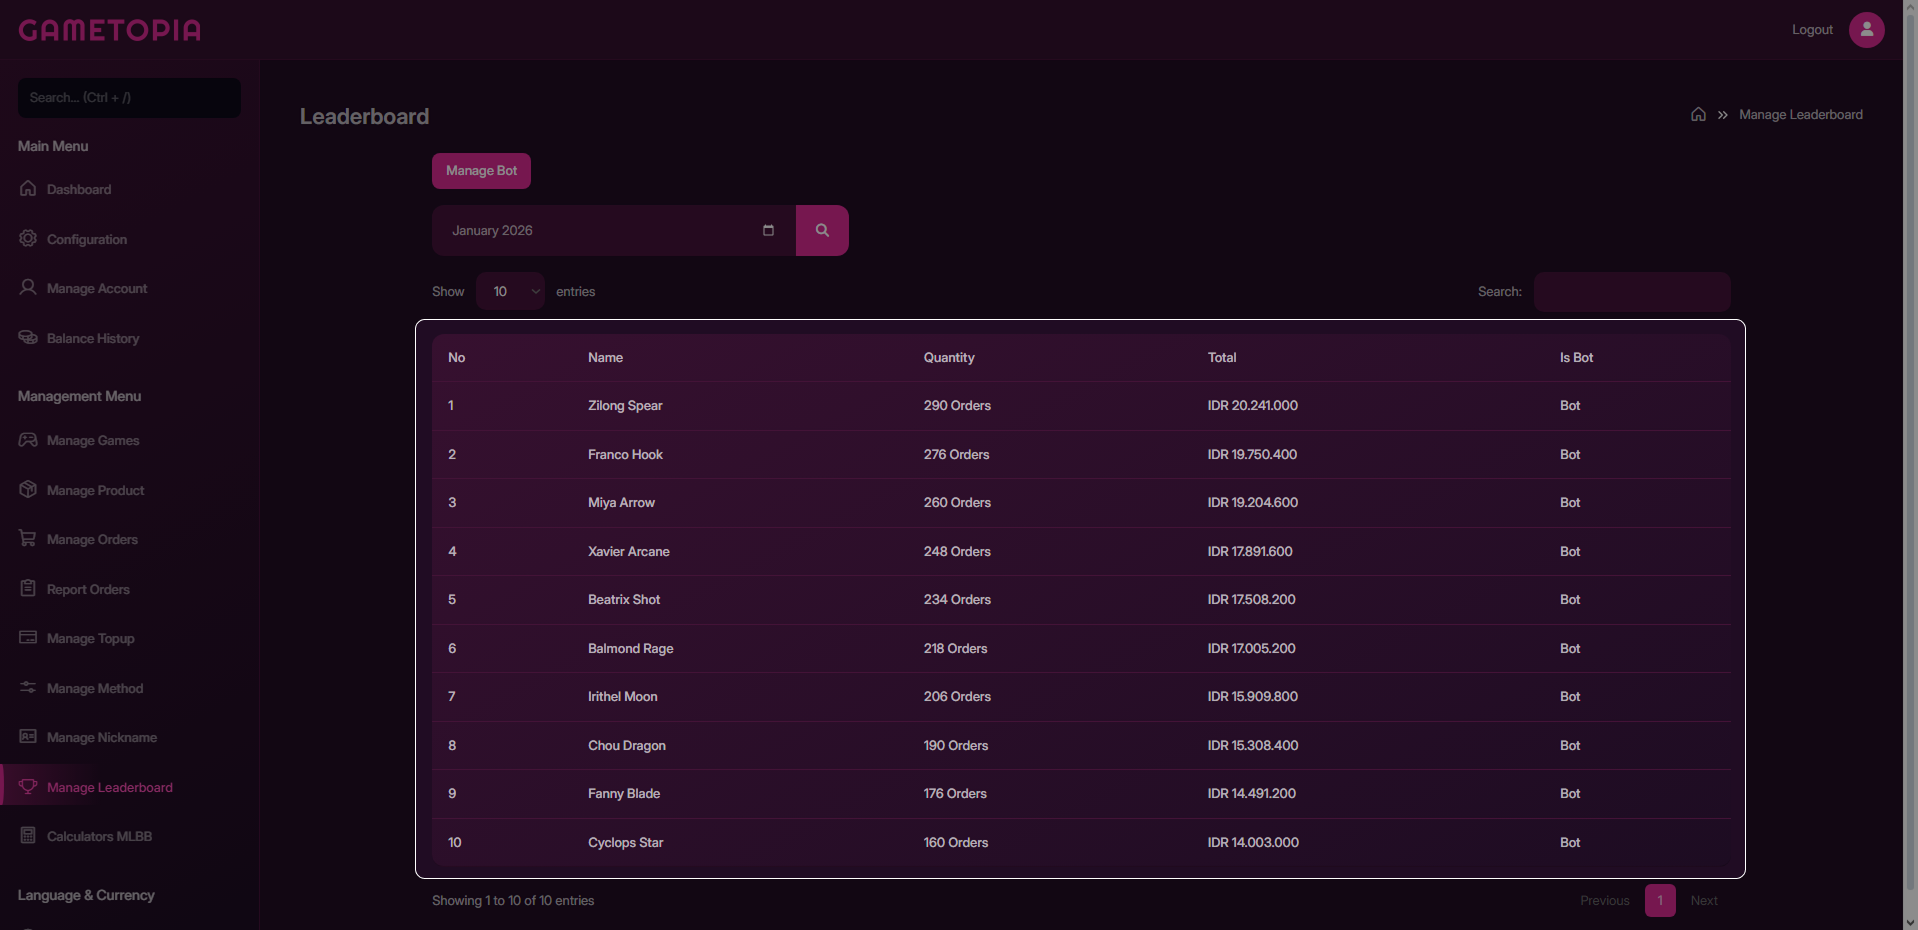The width and height of the screenshot is (1918, 930).
Task: Click the Cyclops Star row name
Action: pos(626,842)
